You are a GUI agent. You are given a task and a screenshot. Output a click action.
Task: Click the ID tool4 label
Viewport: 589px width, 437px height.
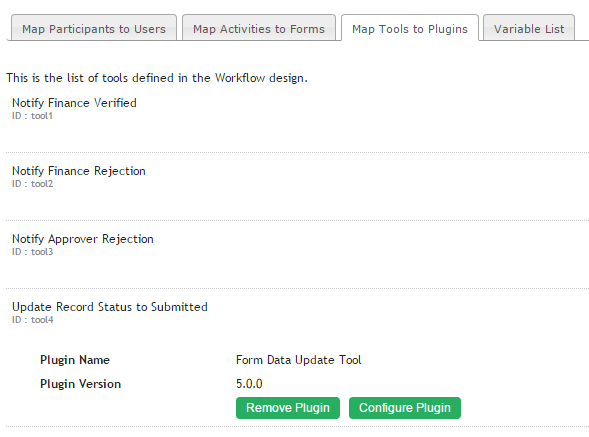tap(33, 320)
